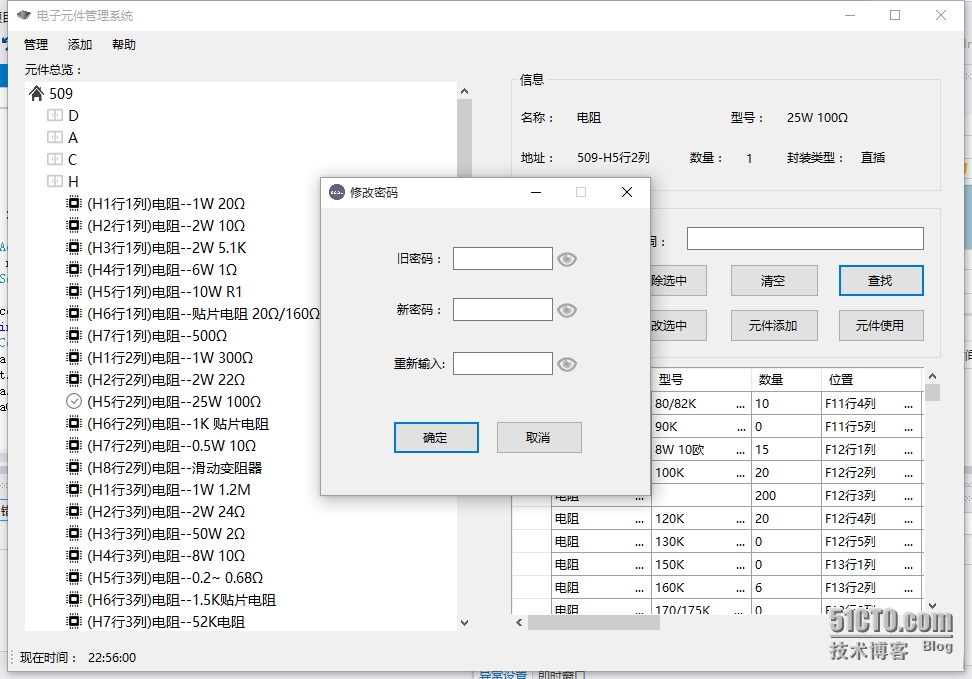The height and width of the screenshot is (679, 972).
Task: Click table vertical scrollbar up arrow
Action: (932, 376)
